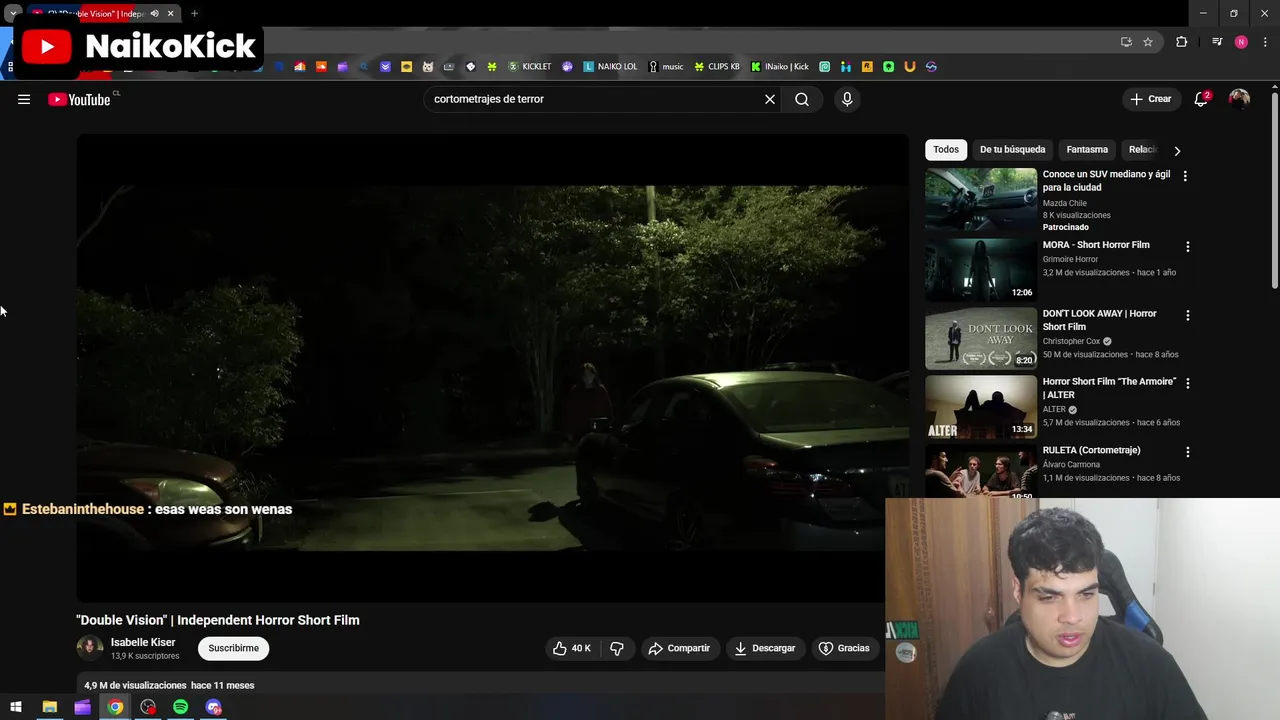Open the NAIKO LOL bookmark
This screenshot has height=720, width=1280.
[610, 67]
